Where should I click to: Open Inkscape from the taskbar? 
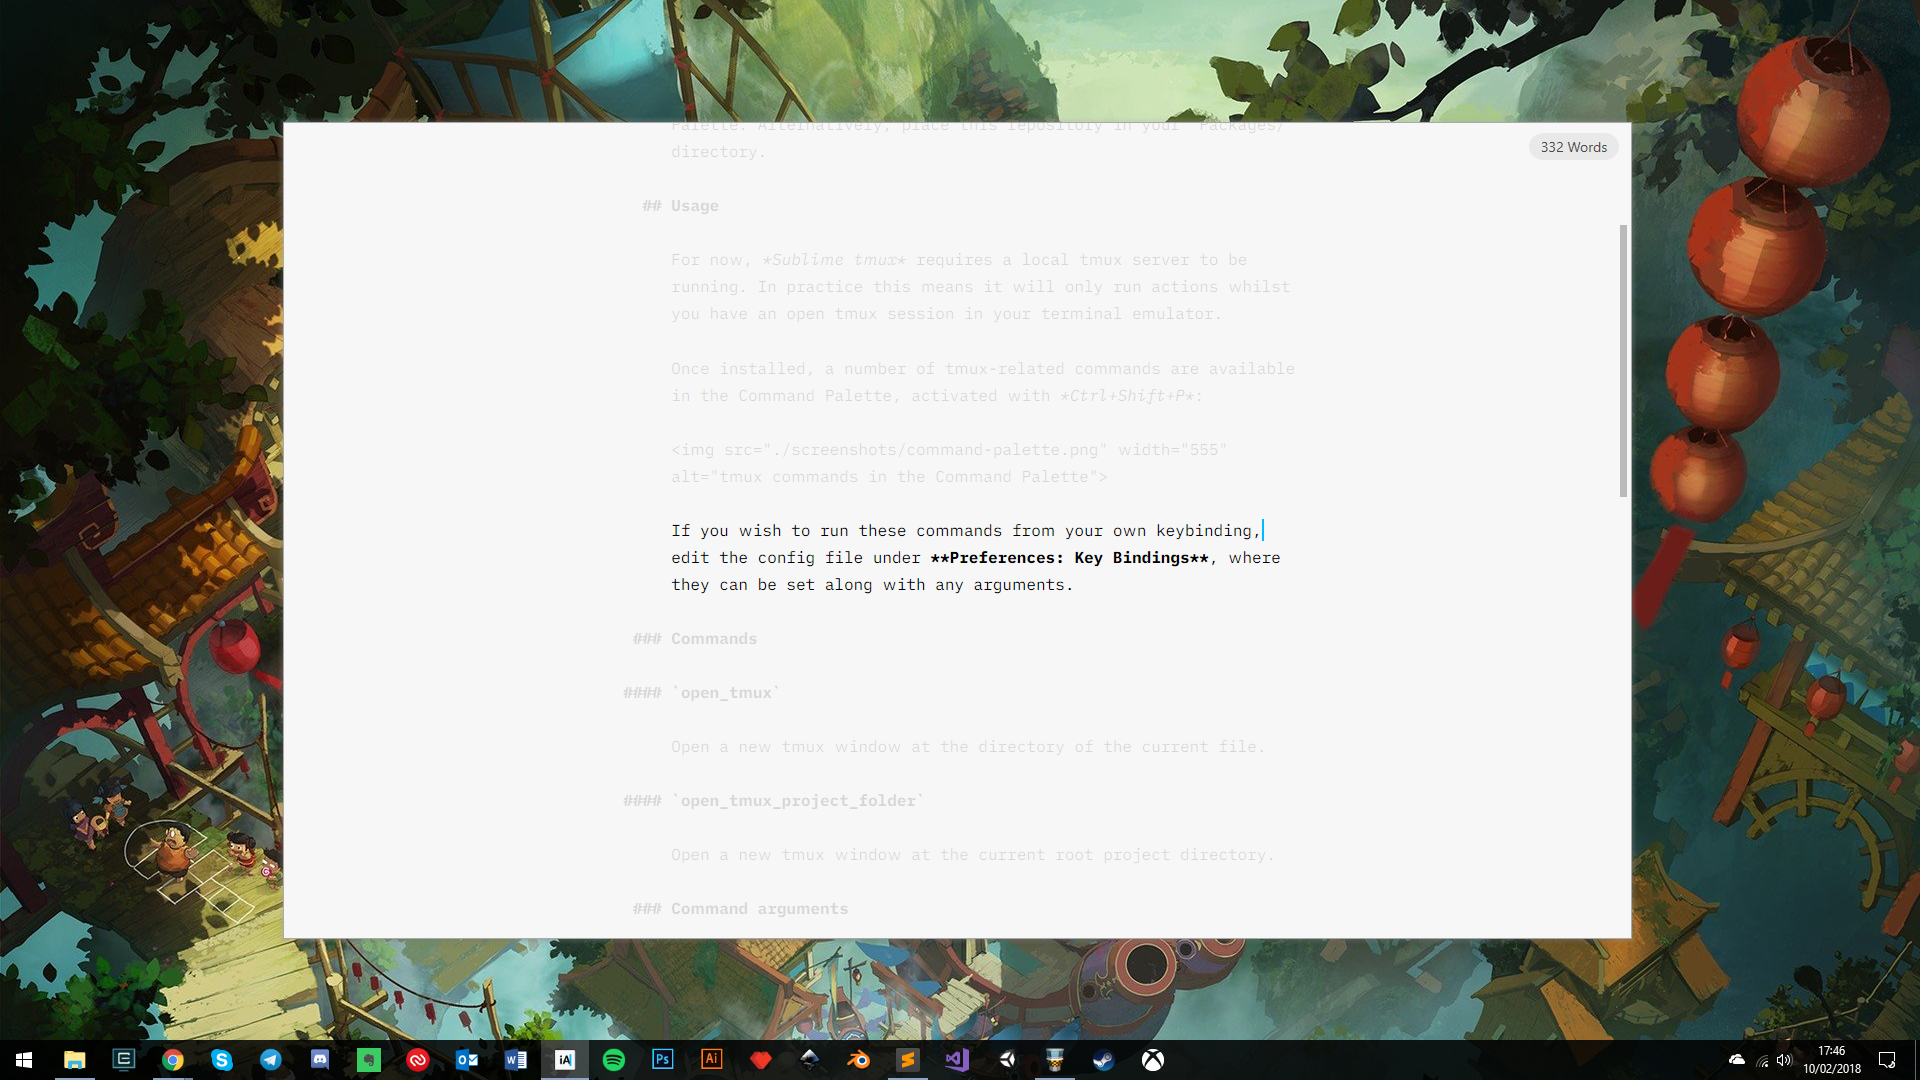click(810, 1060)
